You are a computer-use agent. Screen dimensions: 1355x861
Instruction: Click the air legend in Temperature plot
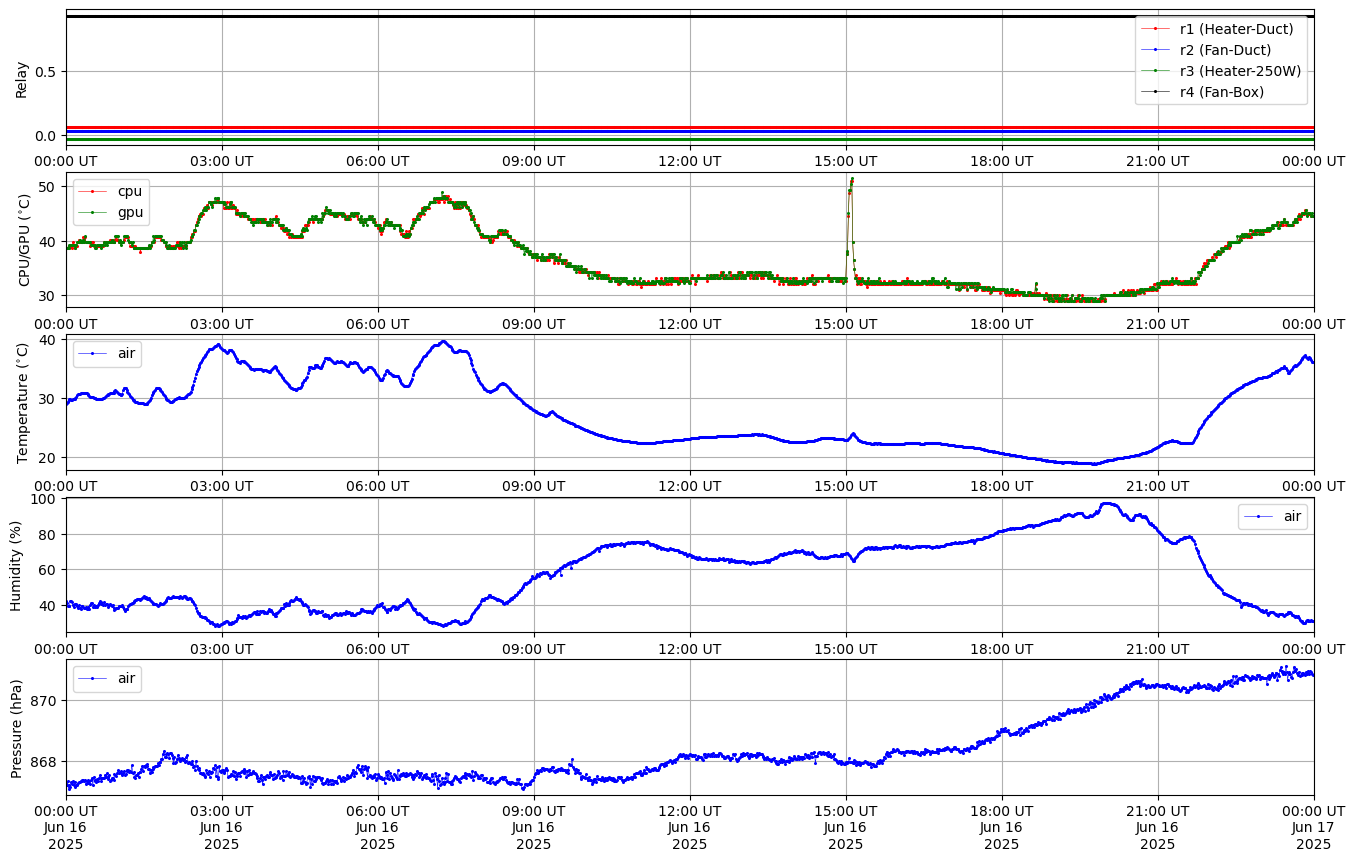coord(108,353)
